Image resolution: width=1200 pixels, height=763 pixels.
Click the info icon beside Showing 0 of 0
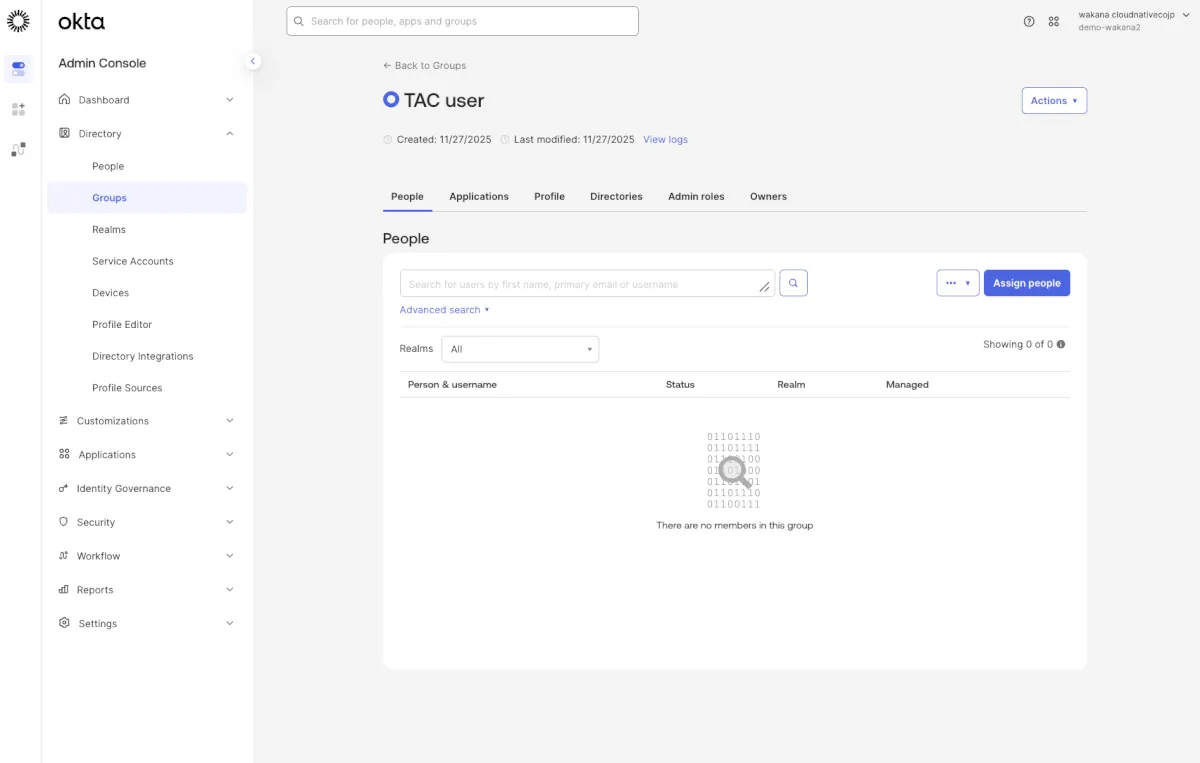coord(1061,344)
